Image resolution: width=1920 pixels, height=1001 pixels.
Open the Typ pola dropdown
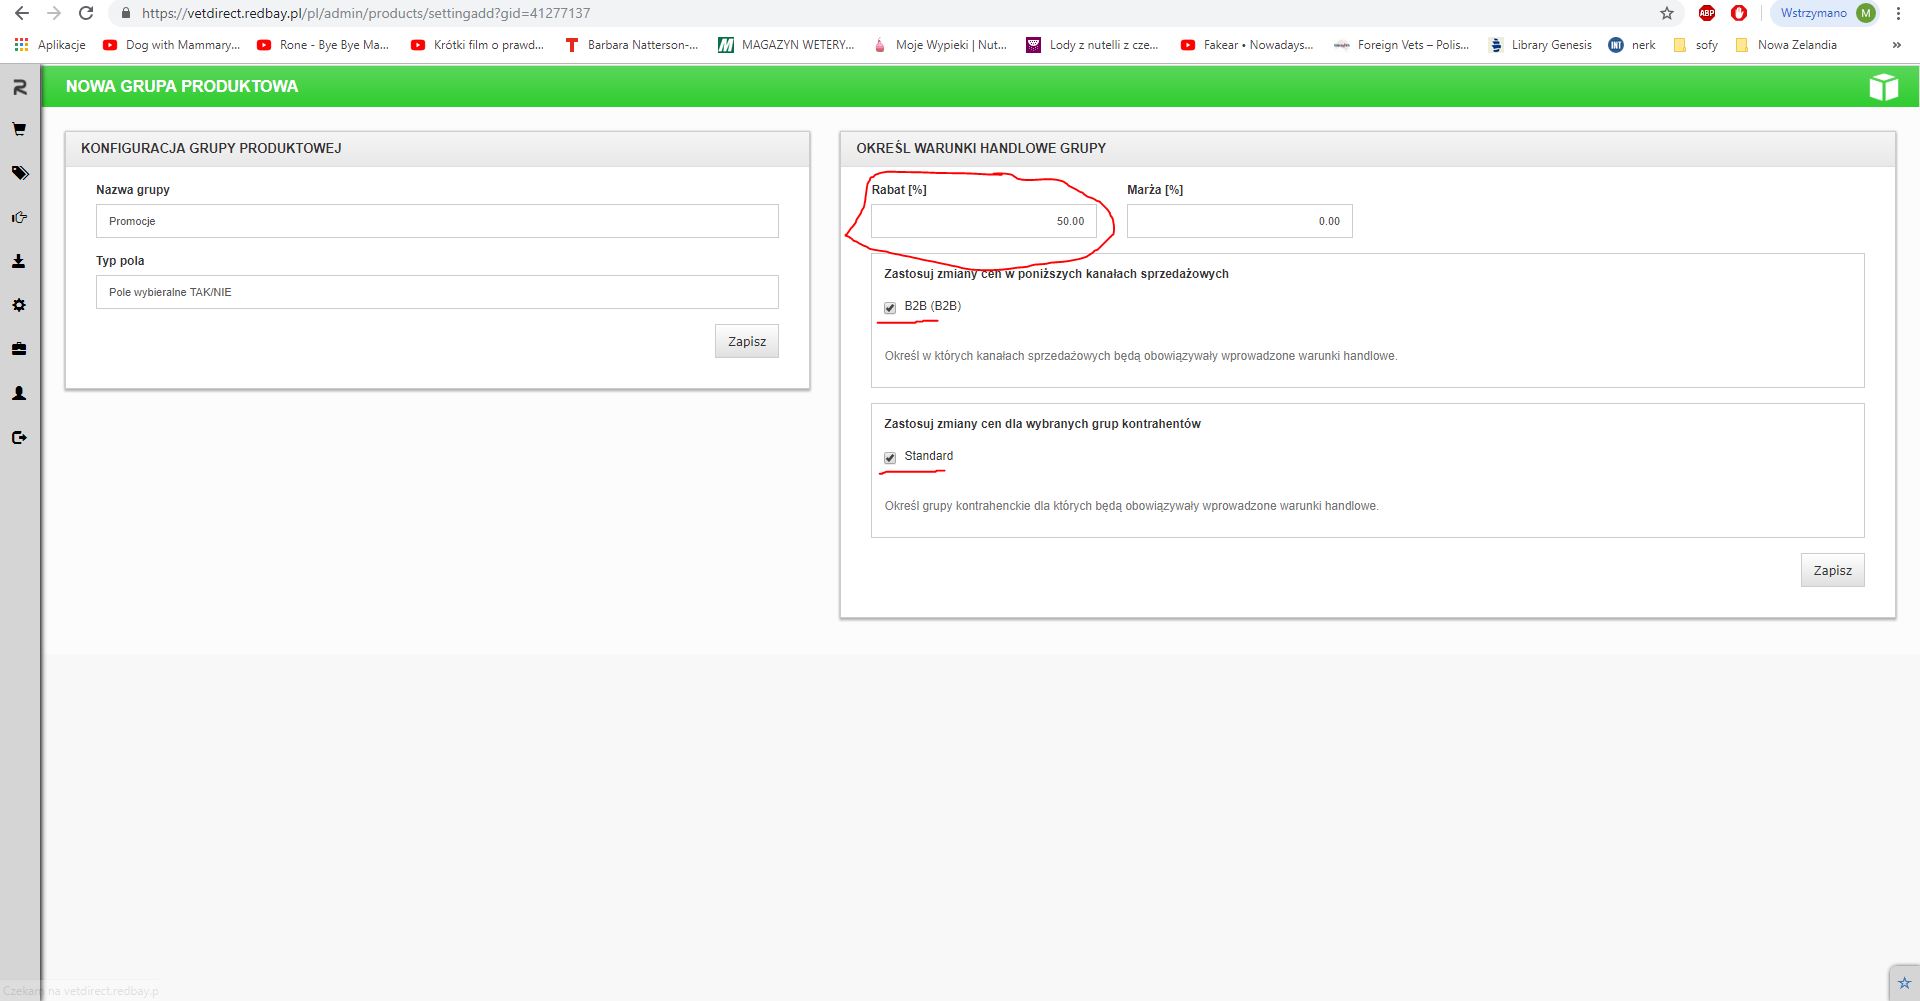tap(437, 292)
